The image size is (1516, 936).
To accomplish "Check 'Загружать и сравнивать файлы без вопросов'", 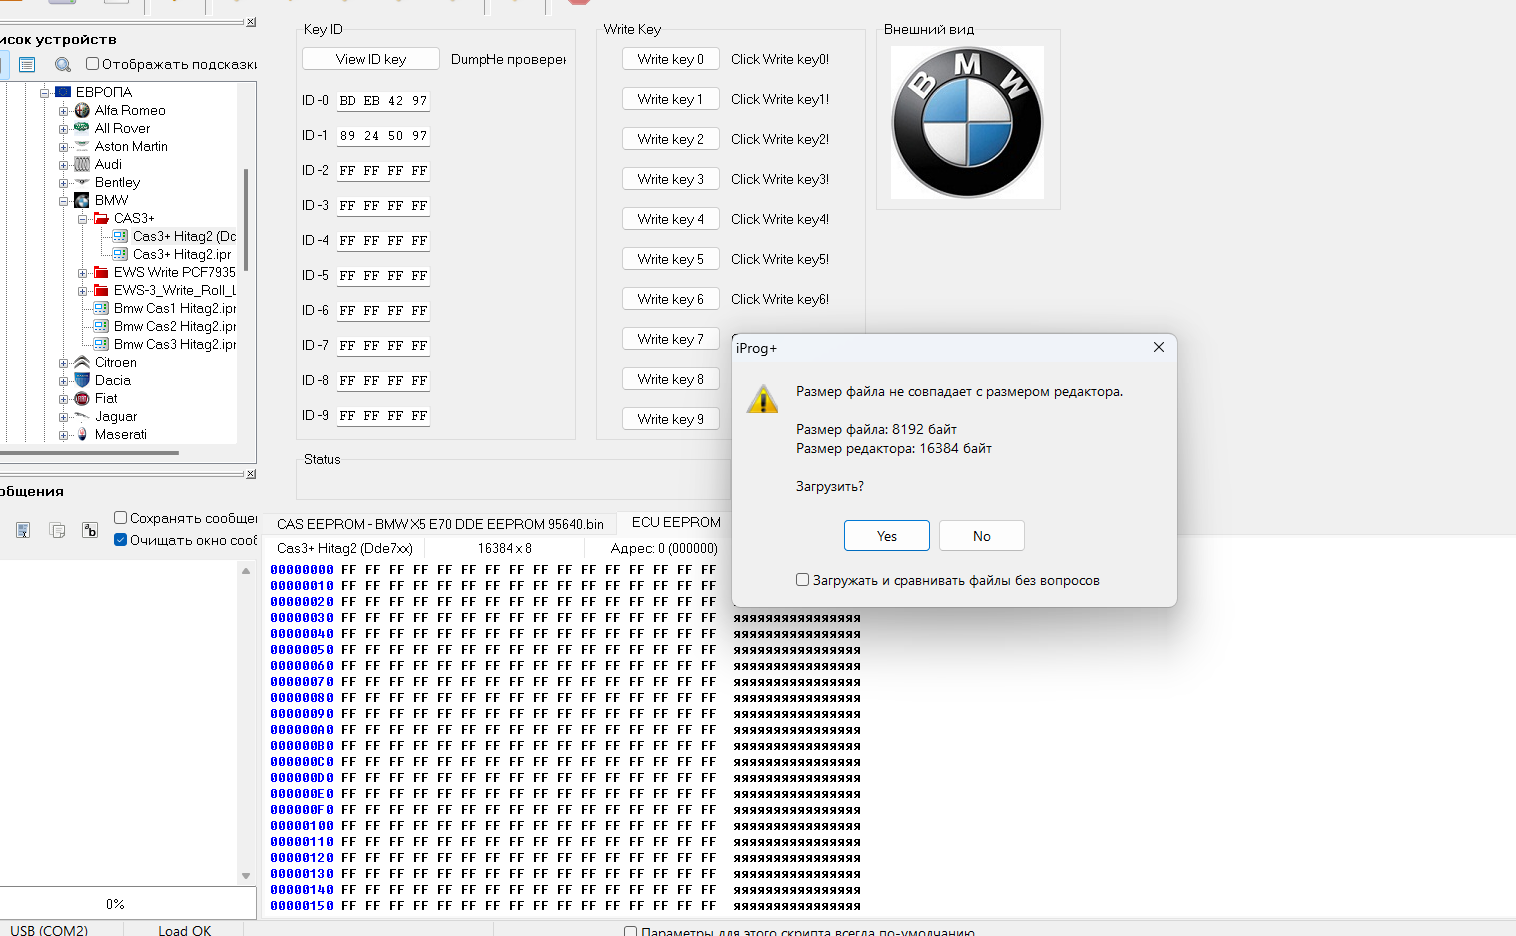I will tap(802, 580).
